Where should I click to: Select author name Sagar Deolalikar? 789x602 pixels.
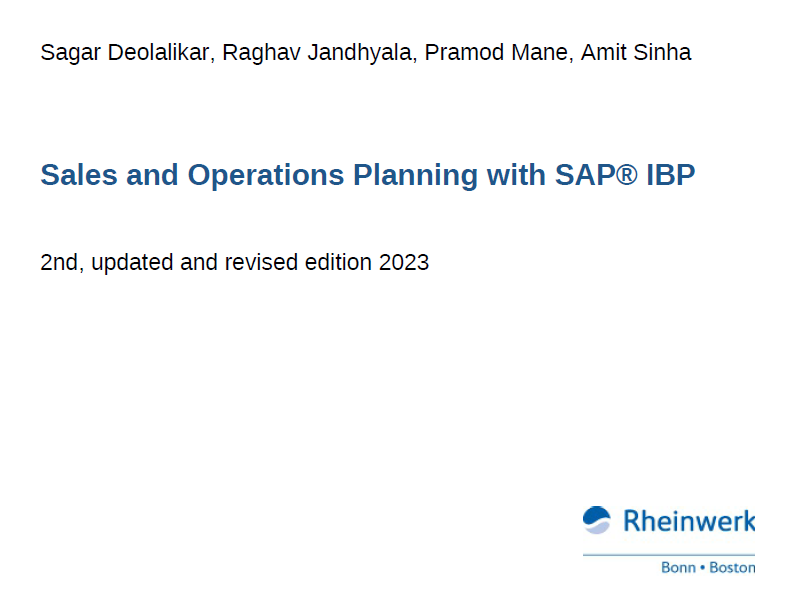[124, 53]
